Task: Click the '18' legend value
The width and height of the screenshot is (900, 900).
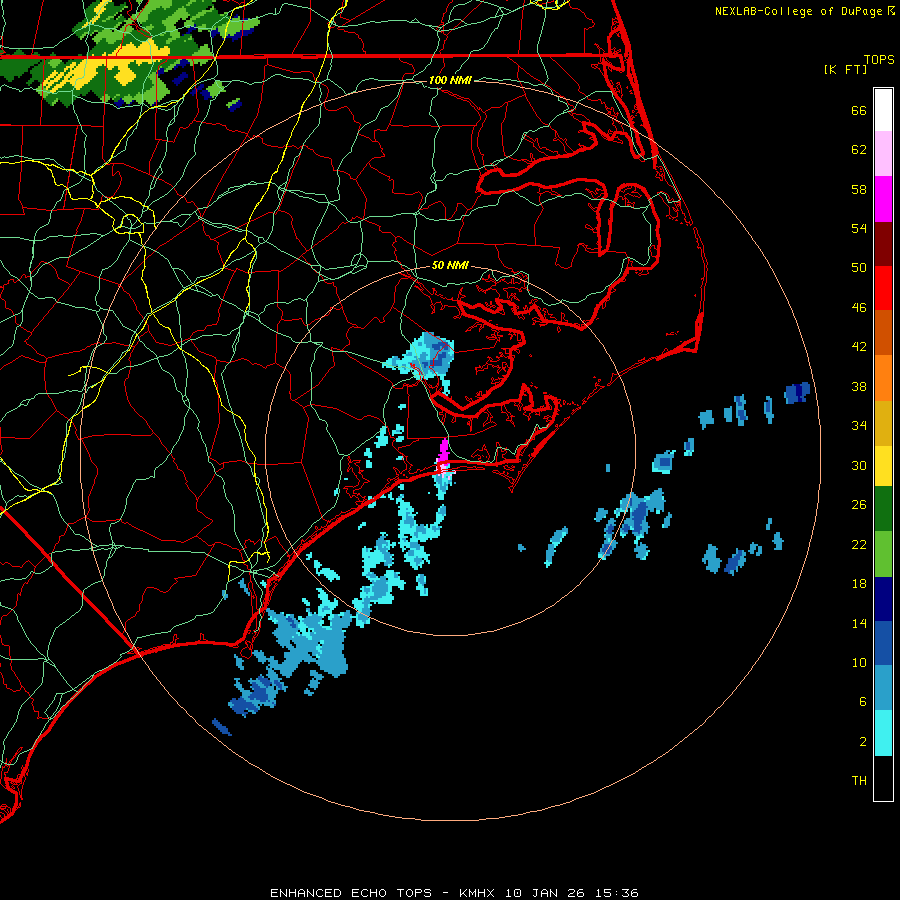Action: [x=859, y=584]
